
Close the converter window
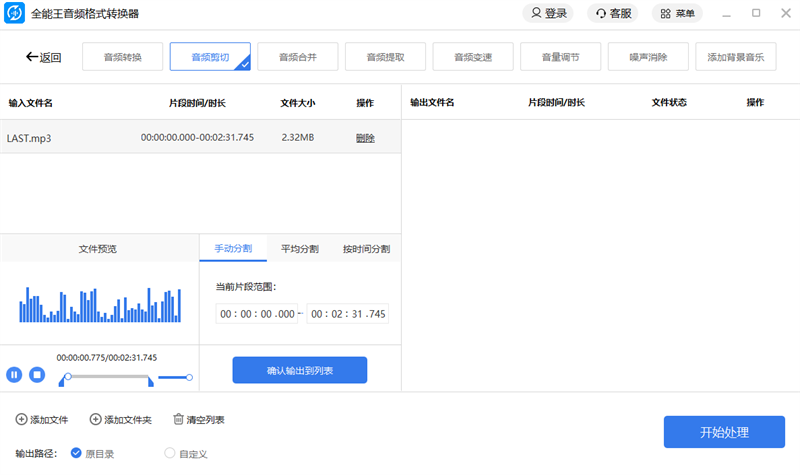point(786,13)
